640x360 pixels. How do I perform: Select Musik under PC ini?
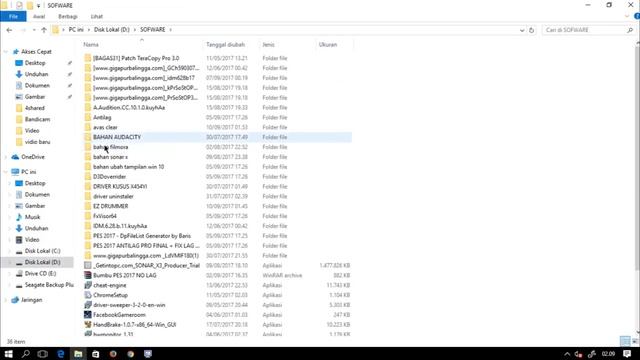coord(32,217)
